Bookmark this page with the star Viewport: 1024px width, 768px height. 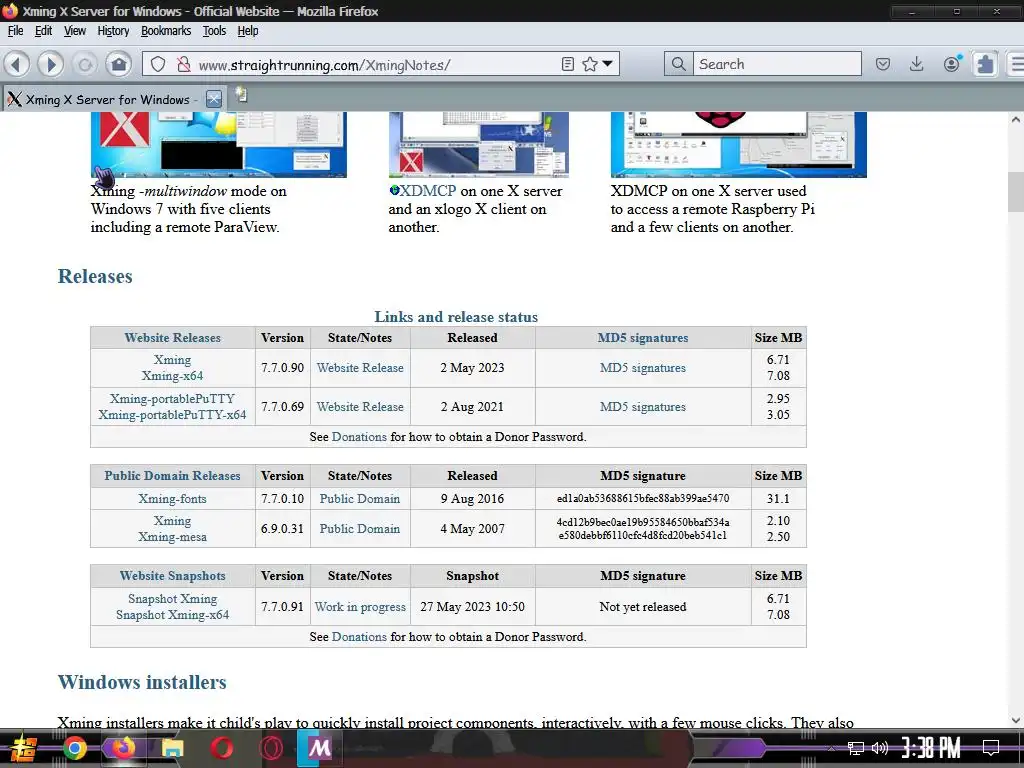click(590, 64)
